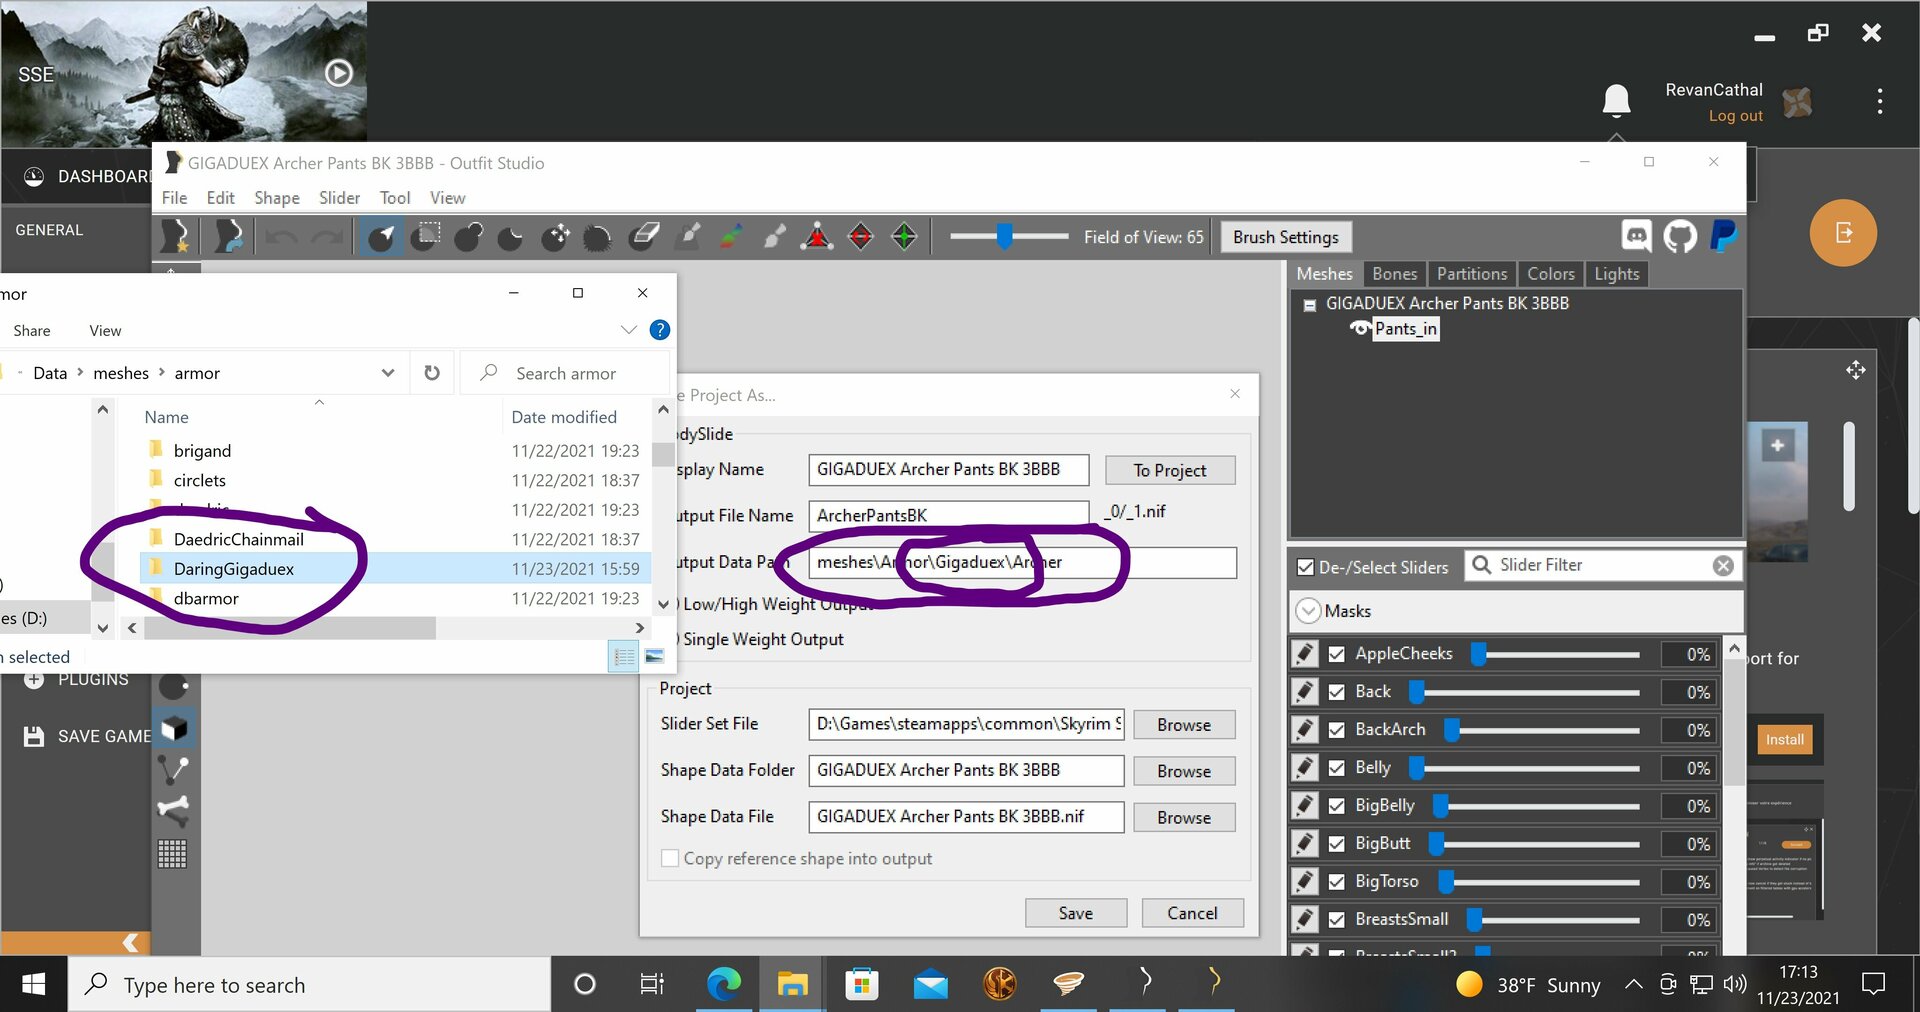Uncheck the Back slider checkbox
The image size is (1920, 1012).
pos(1337,692)
